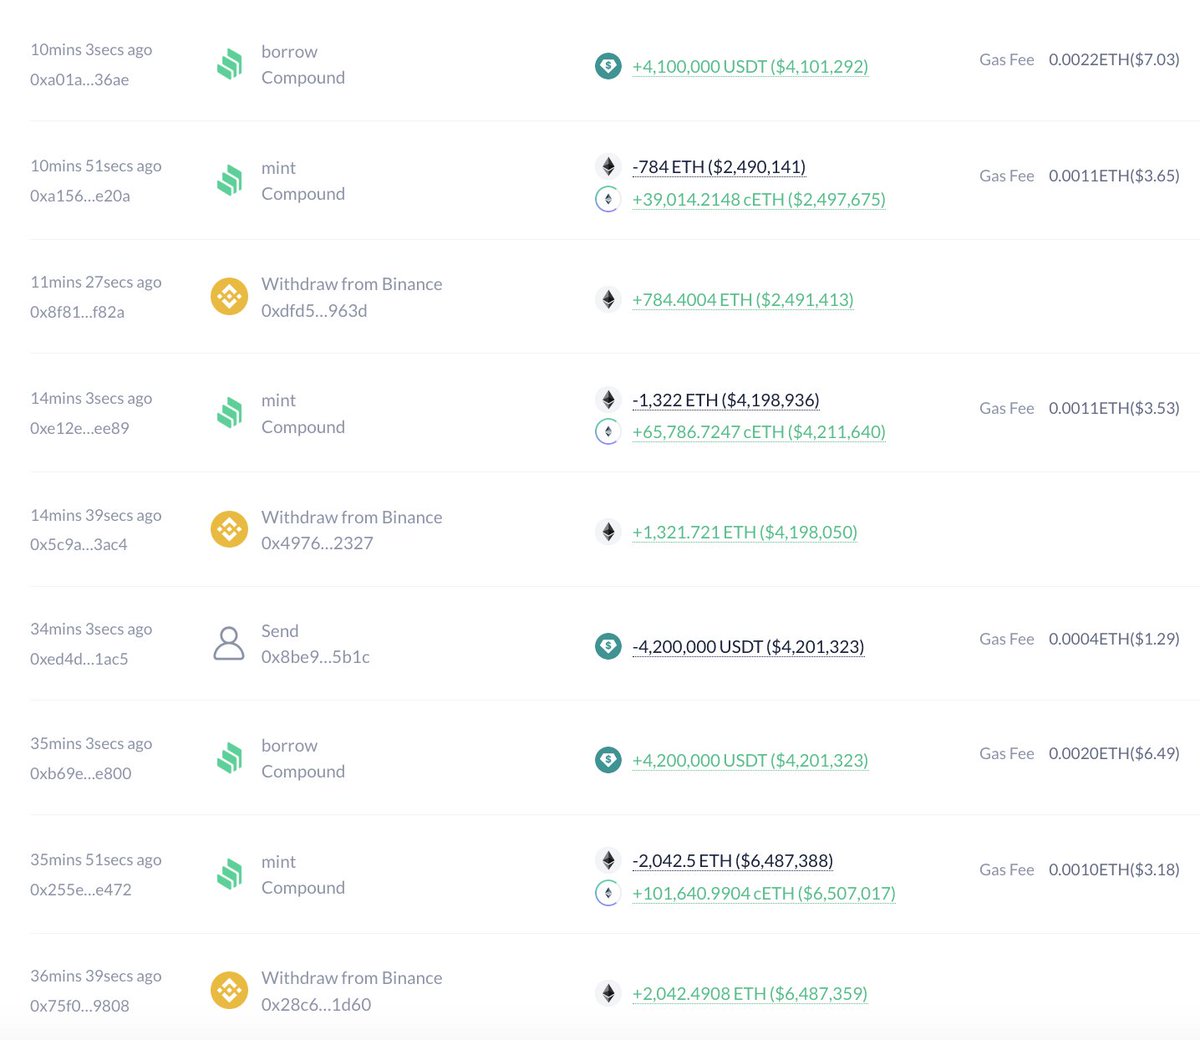The height and width of the screenshot is (1040, 1200).
Task: Click Binance icon in 36mins 39secs ago row
Action: (x=229, y=991)
